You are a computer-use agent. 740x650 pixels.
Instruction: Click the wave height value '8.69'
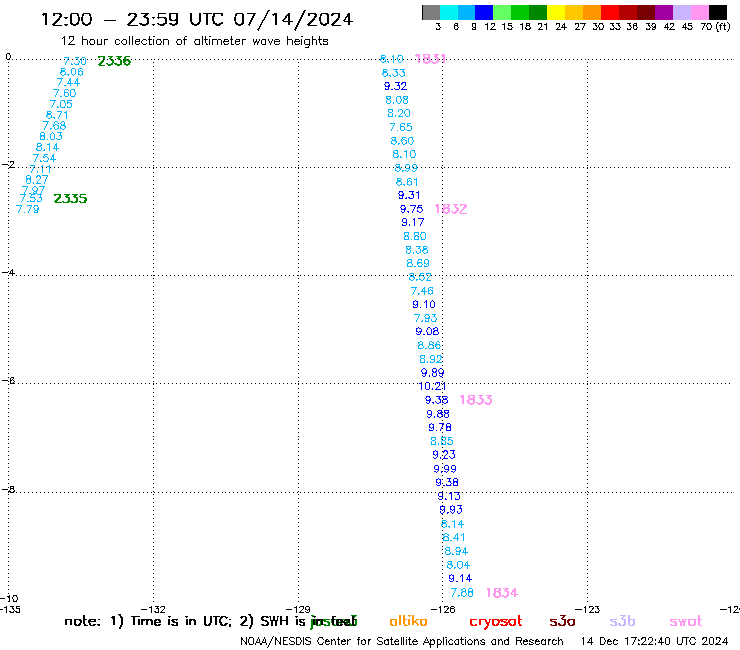point(418,263)
